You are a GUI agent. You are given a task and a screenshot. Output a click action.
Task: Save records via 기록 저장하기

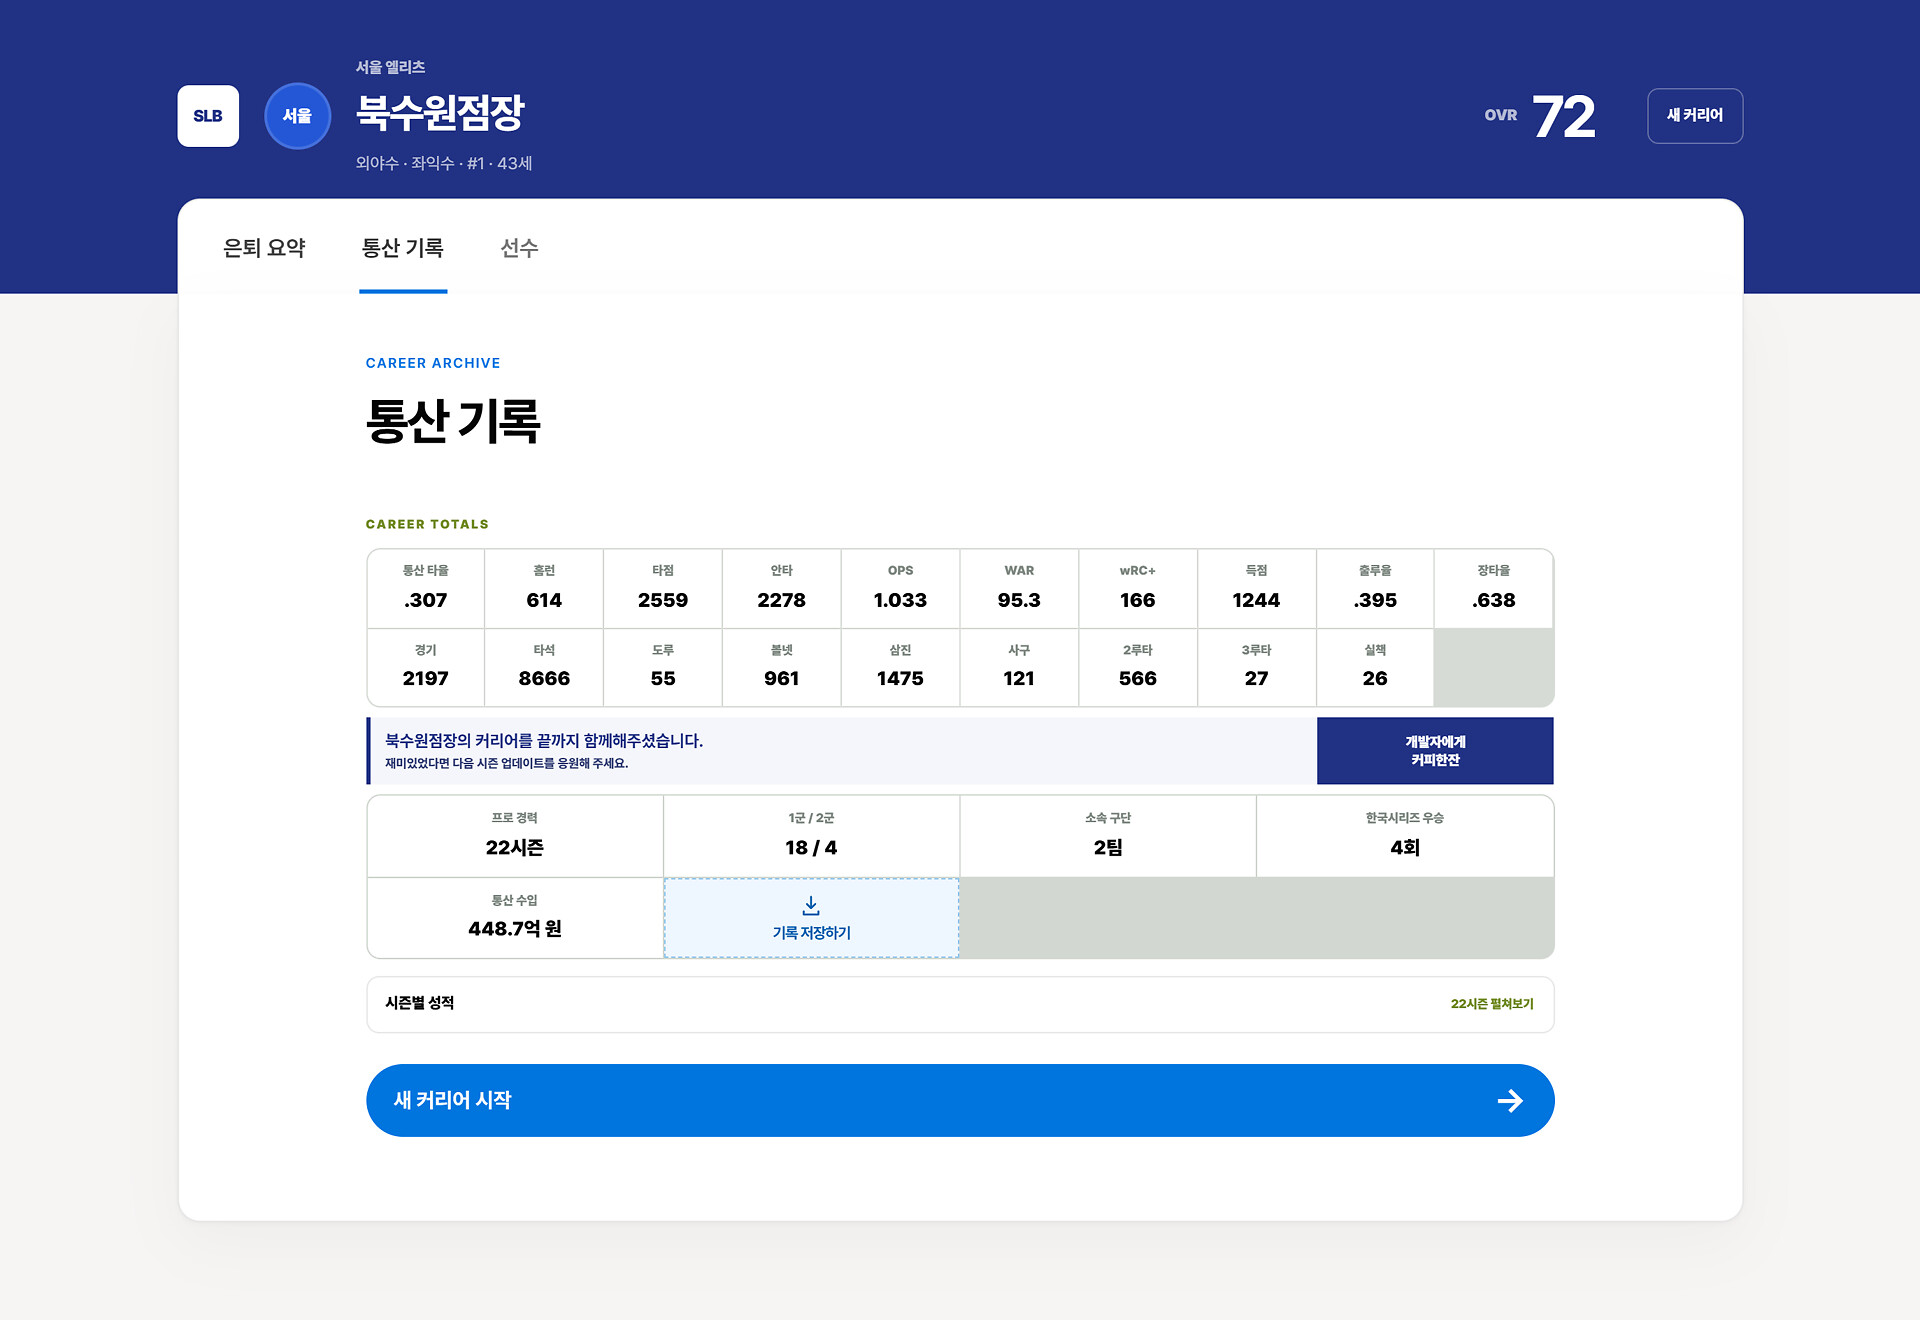tap(811, 918)
